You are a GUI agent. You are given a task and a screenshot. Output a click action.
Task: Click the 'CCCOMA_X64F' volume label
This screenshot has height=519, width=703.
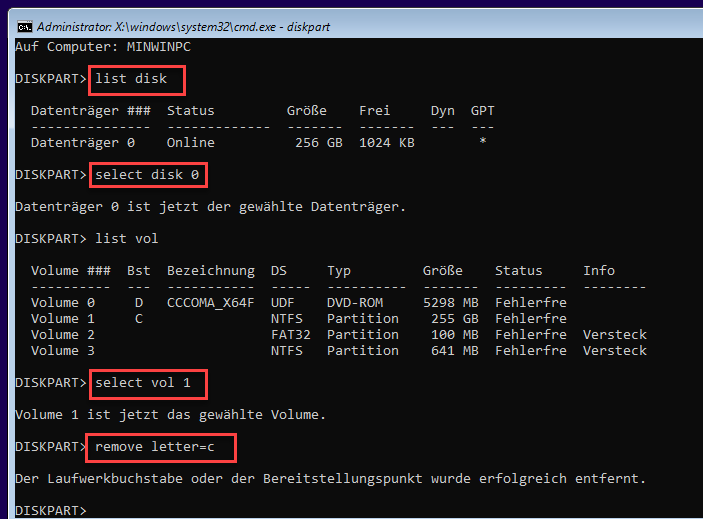(x=211, y=303)
